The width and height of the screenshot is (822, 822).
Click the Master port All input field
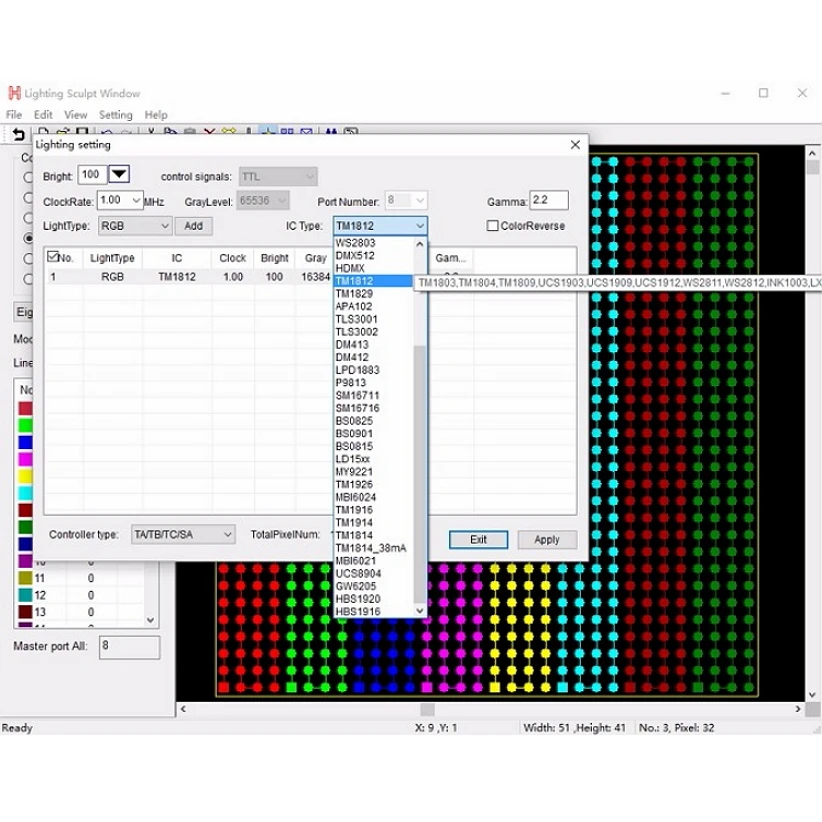(x=129, y=647)
